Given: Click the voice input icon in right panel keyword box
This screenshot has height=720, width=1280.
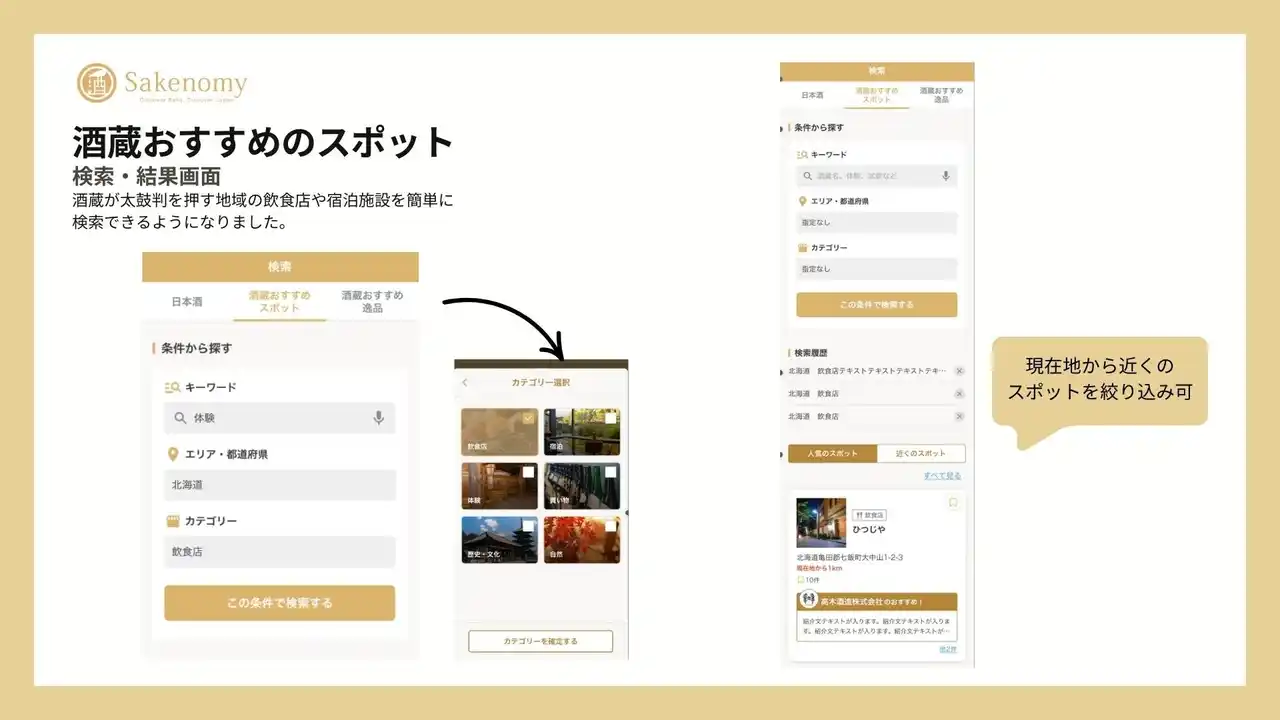Looking at the screenshot, I should pyautogui.click(x=945, y=176).
